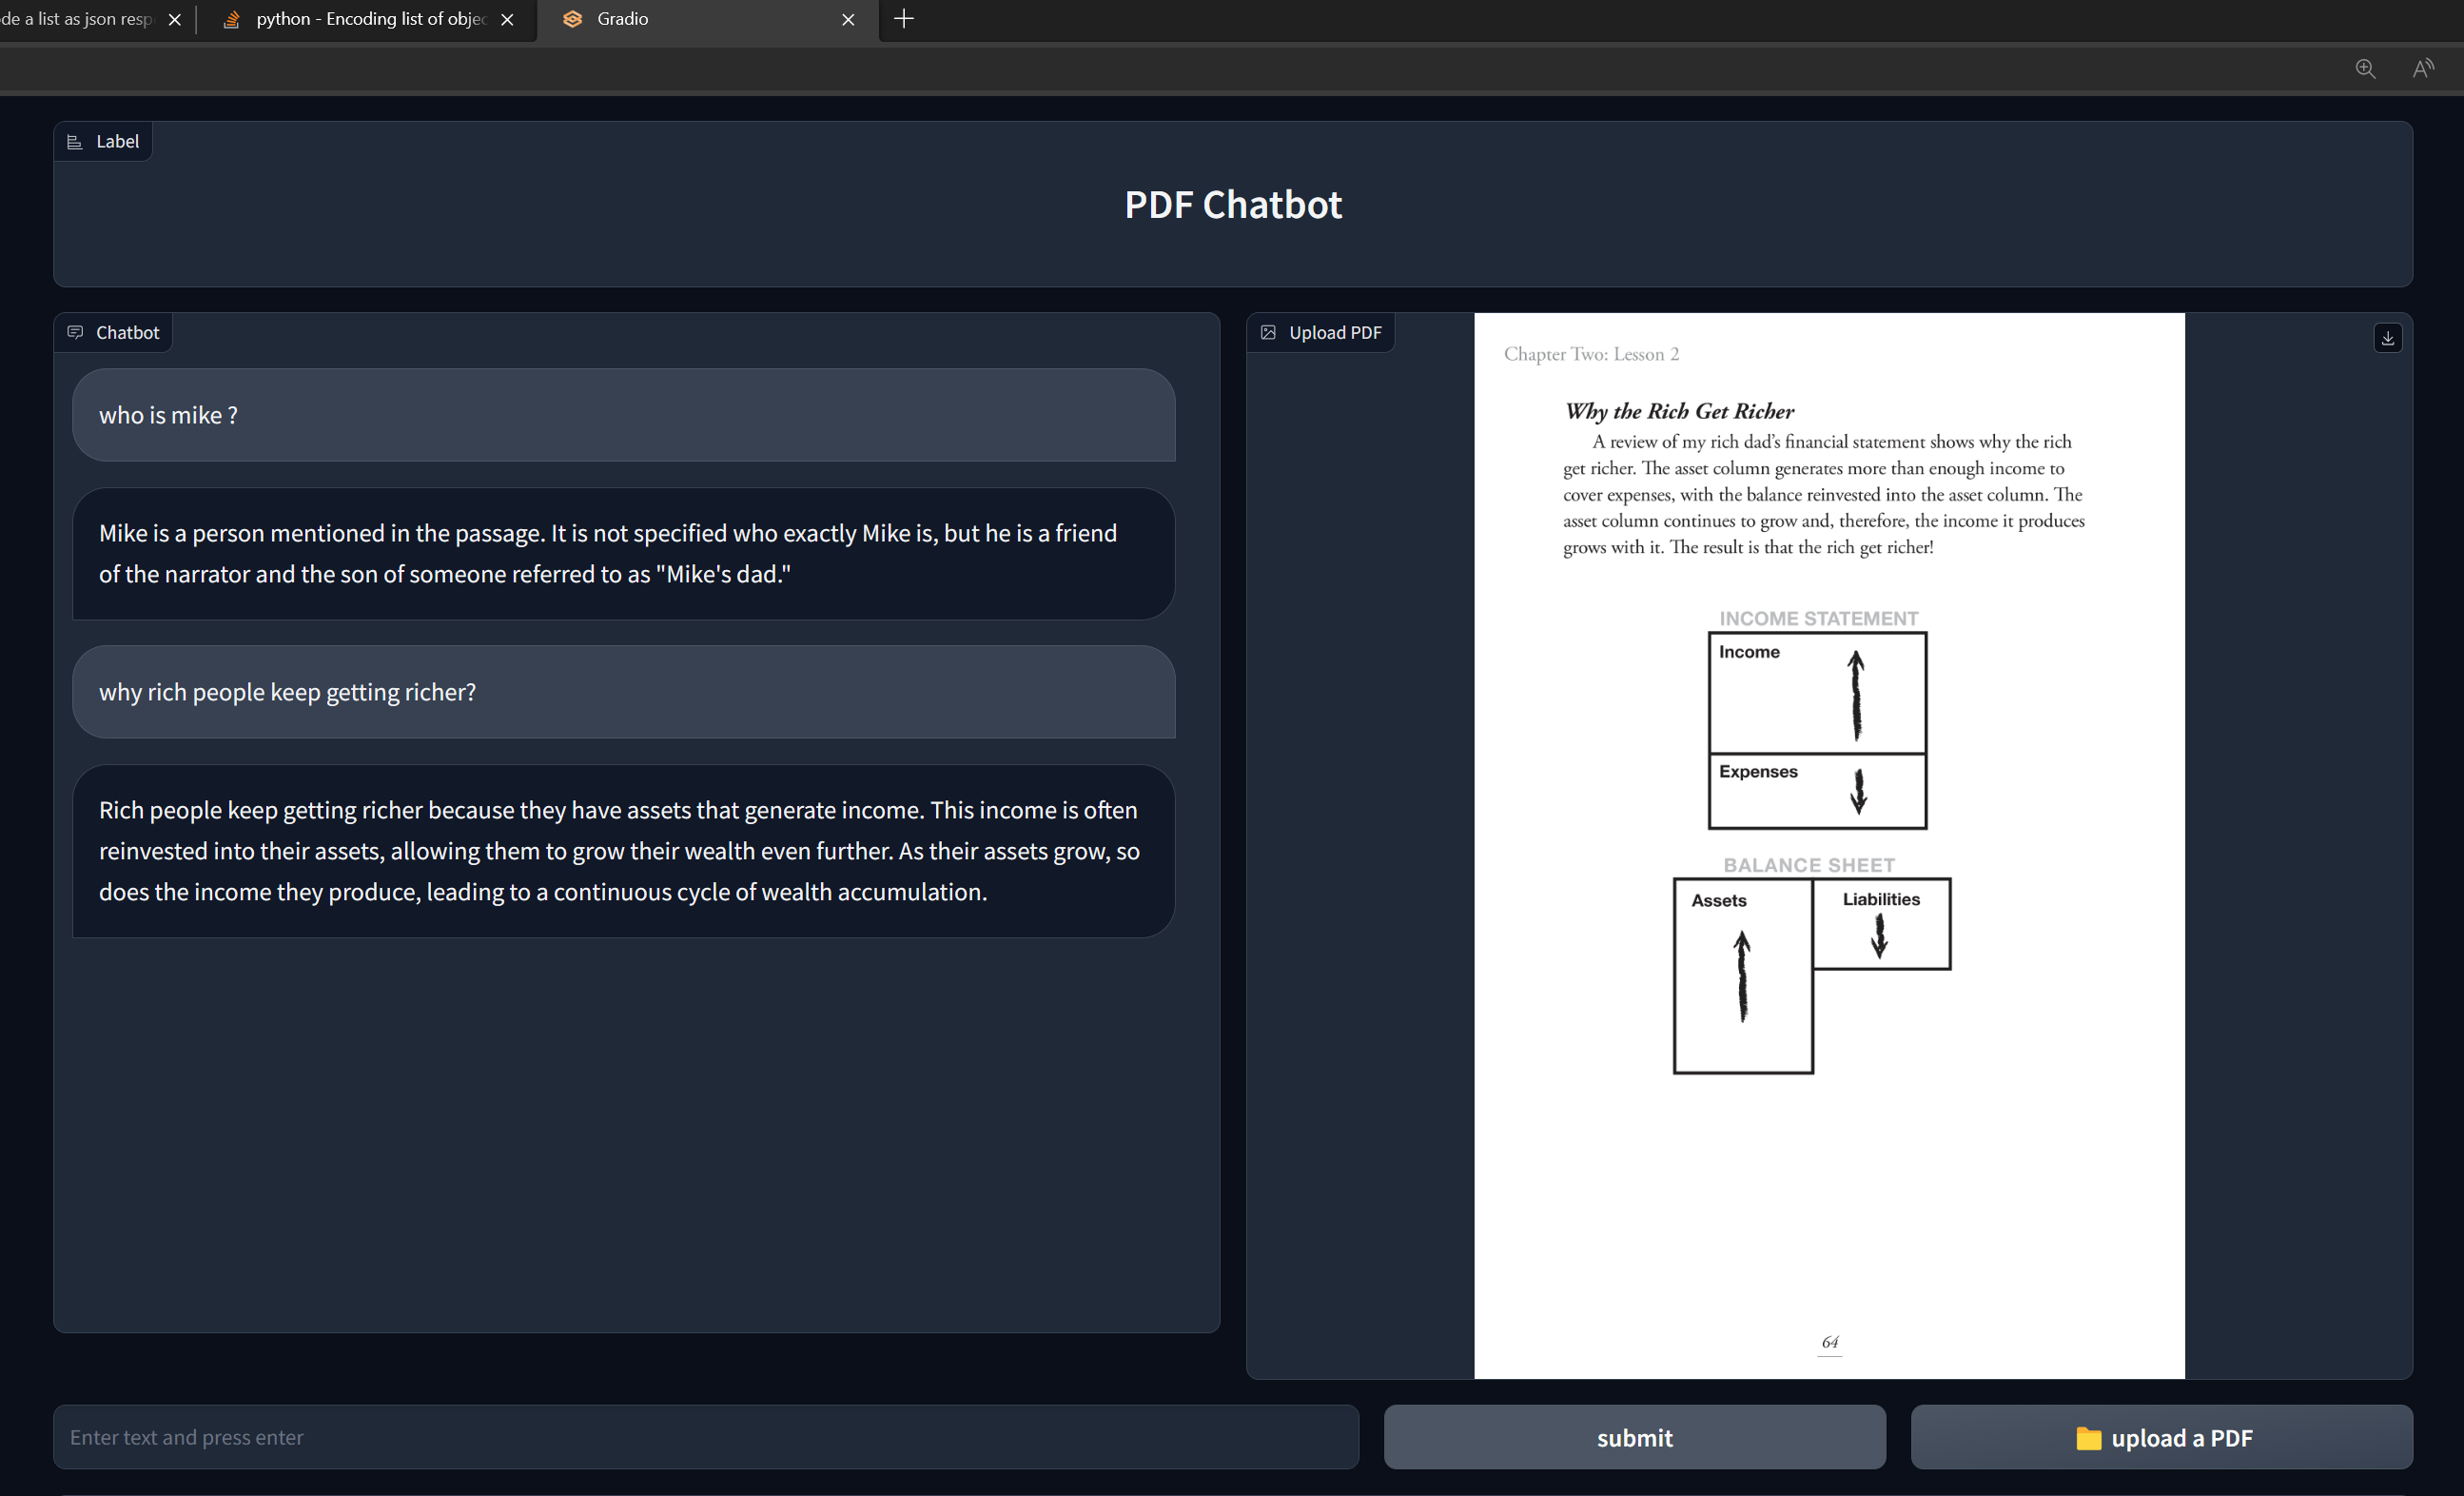Click the upload a PDF button

2161,1437
